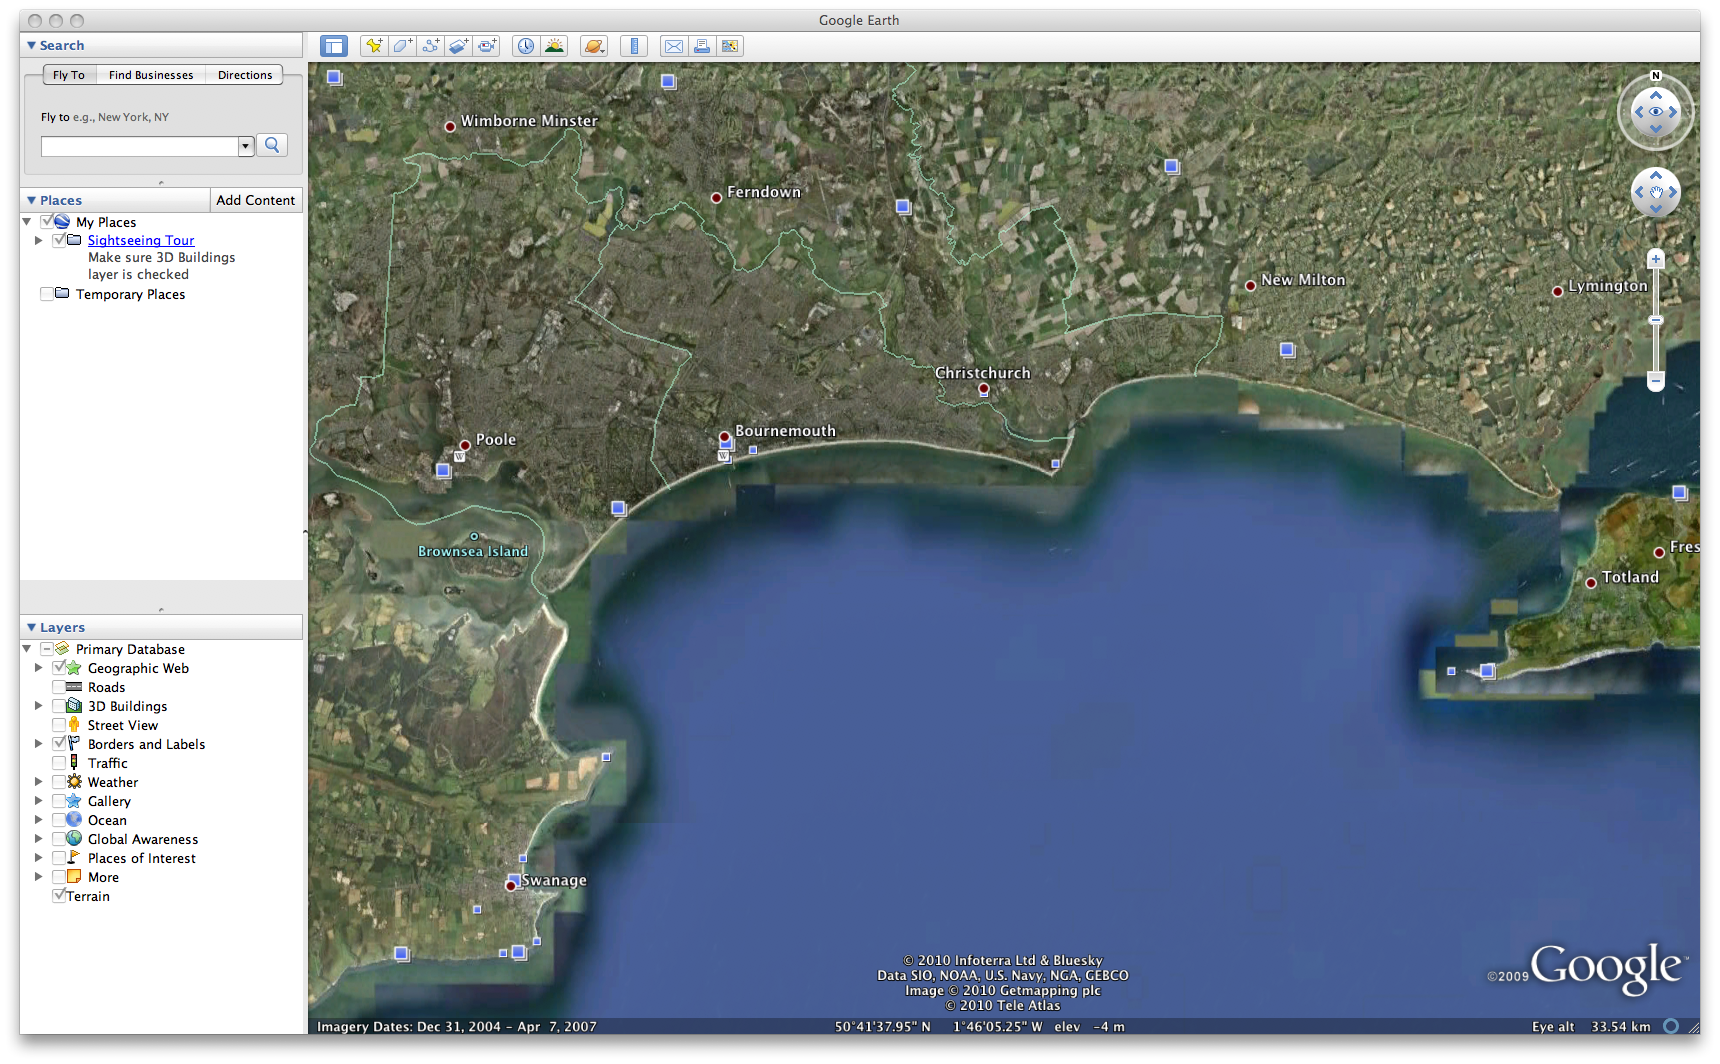Viewport: 1720px width, 1064px height.
Task: Toggle the Sightseeing Tour checkbox
Action: click(59, 240)
